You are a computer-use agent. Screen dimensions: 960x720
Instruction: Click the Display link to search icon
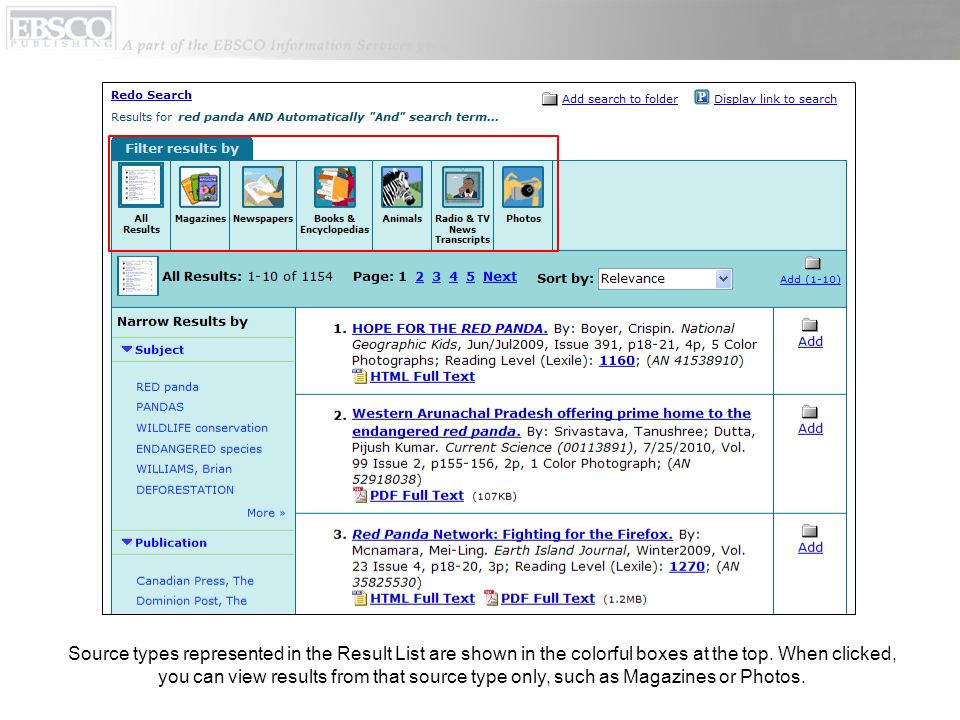pyautogui.click(x=702, y=97)
